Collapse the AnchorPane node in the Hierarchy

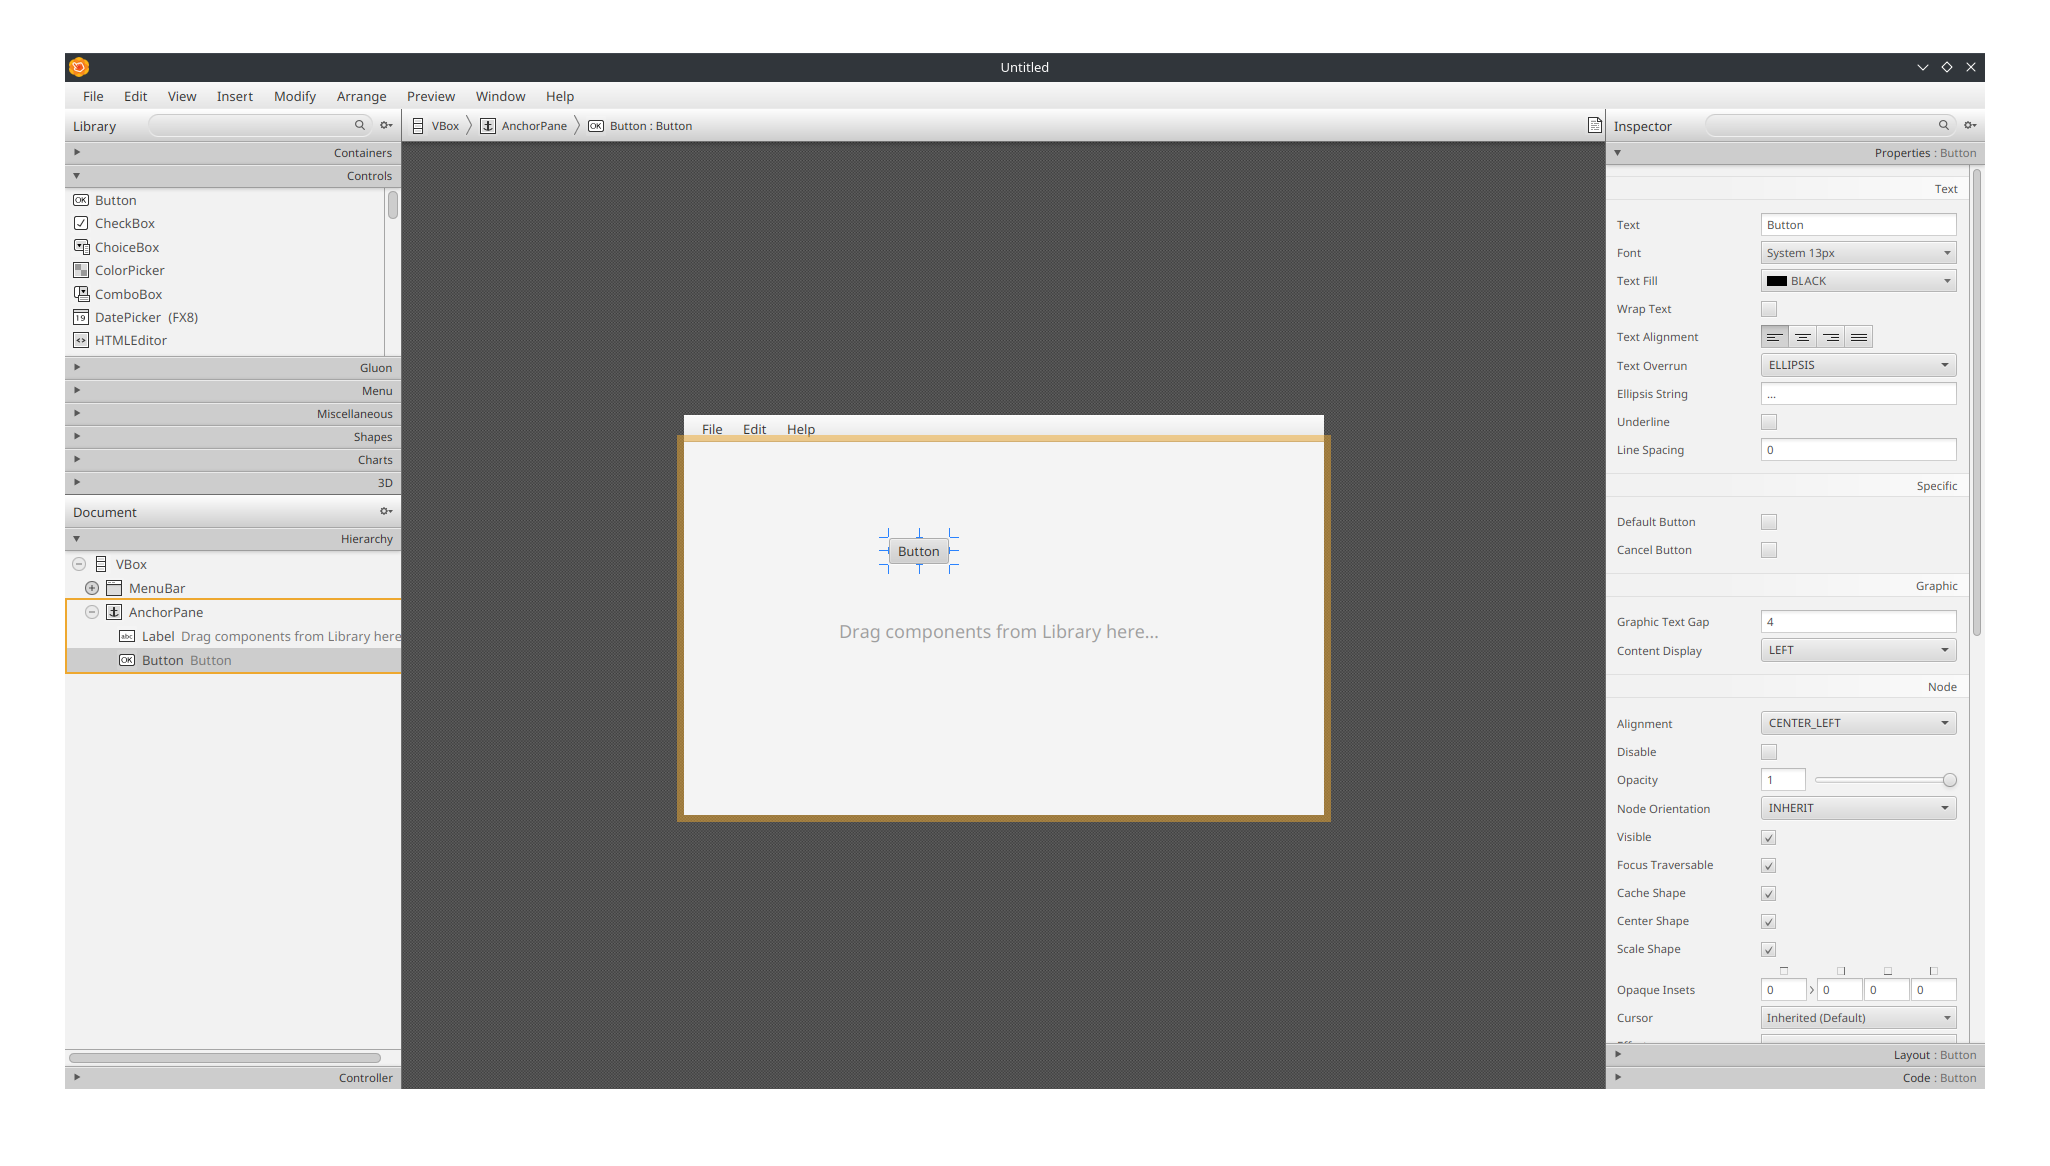92,612
